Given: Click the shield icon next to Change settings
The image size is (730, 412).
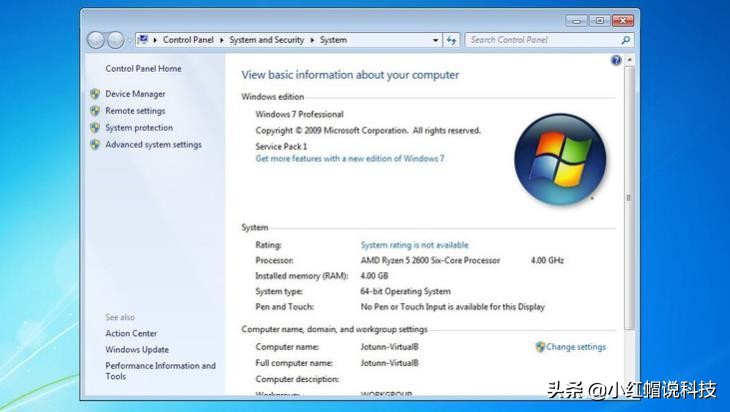Looking at the screenshot, I should tap(540, 347).
